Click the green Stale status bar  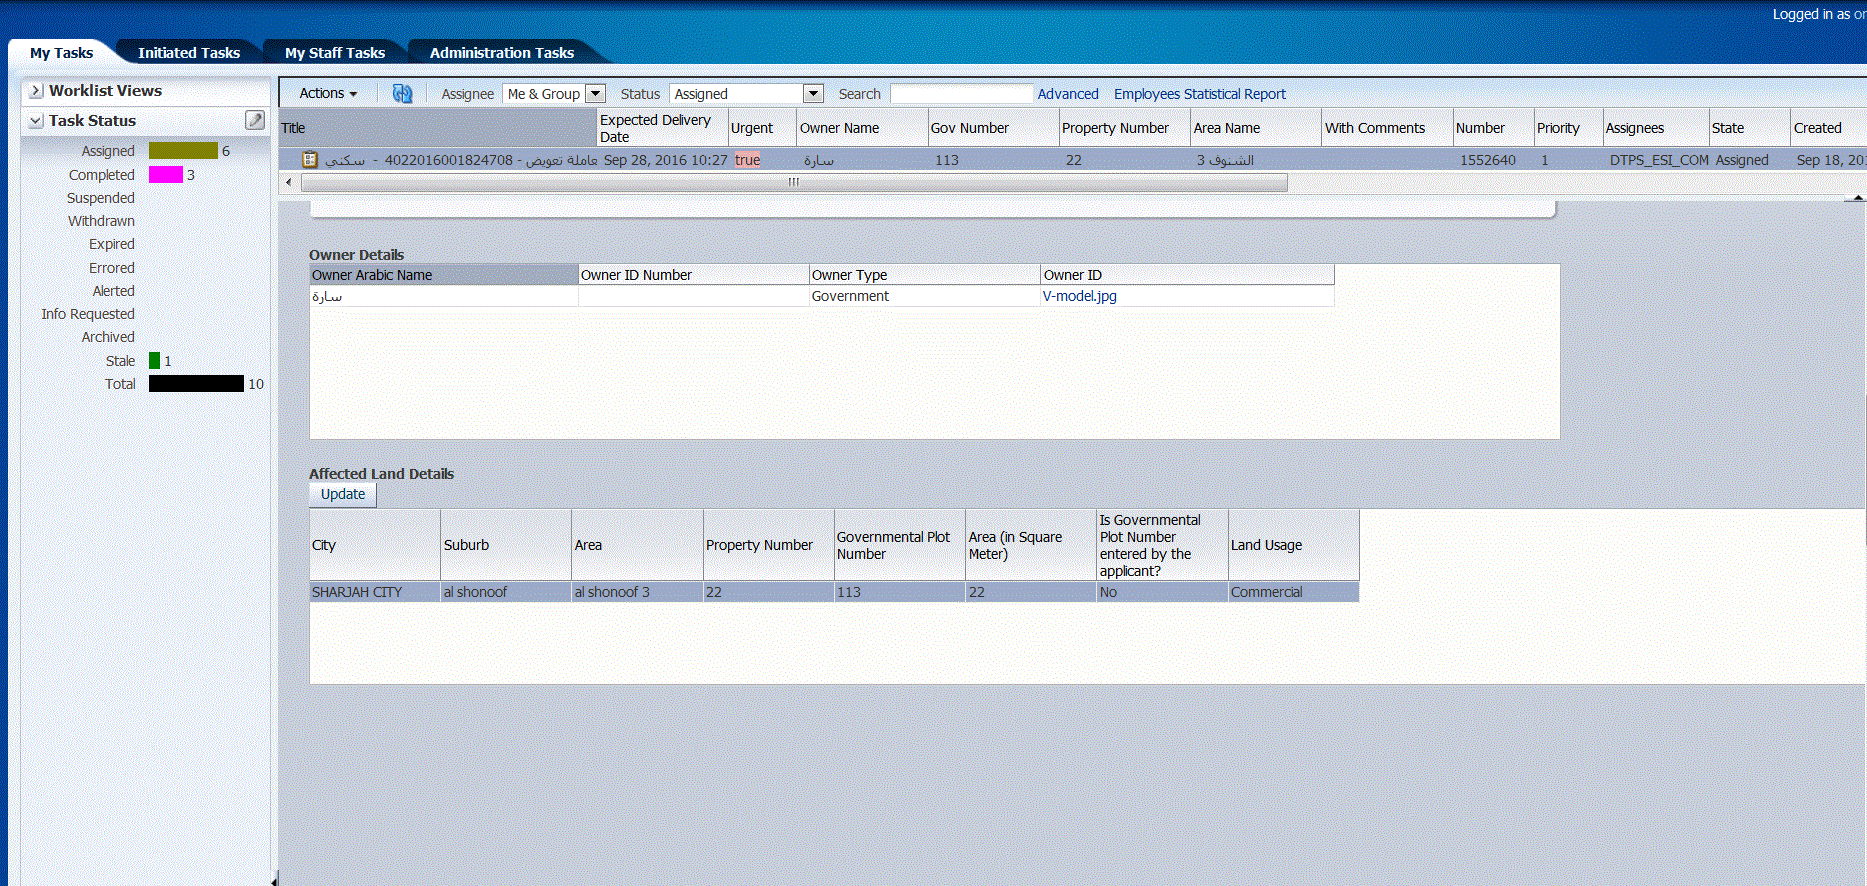coord(154,361)
